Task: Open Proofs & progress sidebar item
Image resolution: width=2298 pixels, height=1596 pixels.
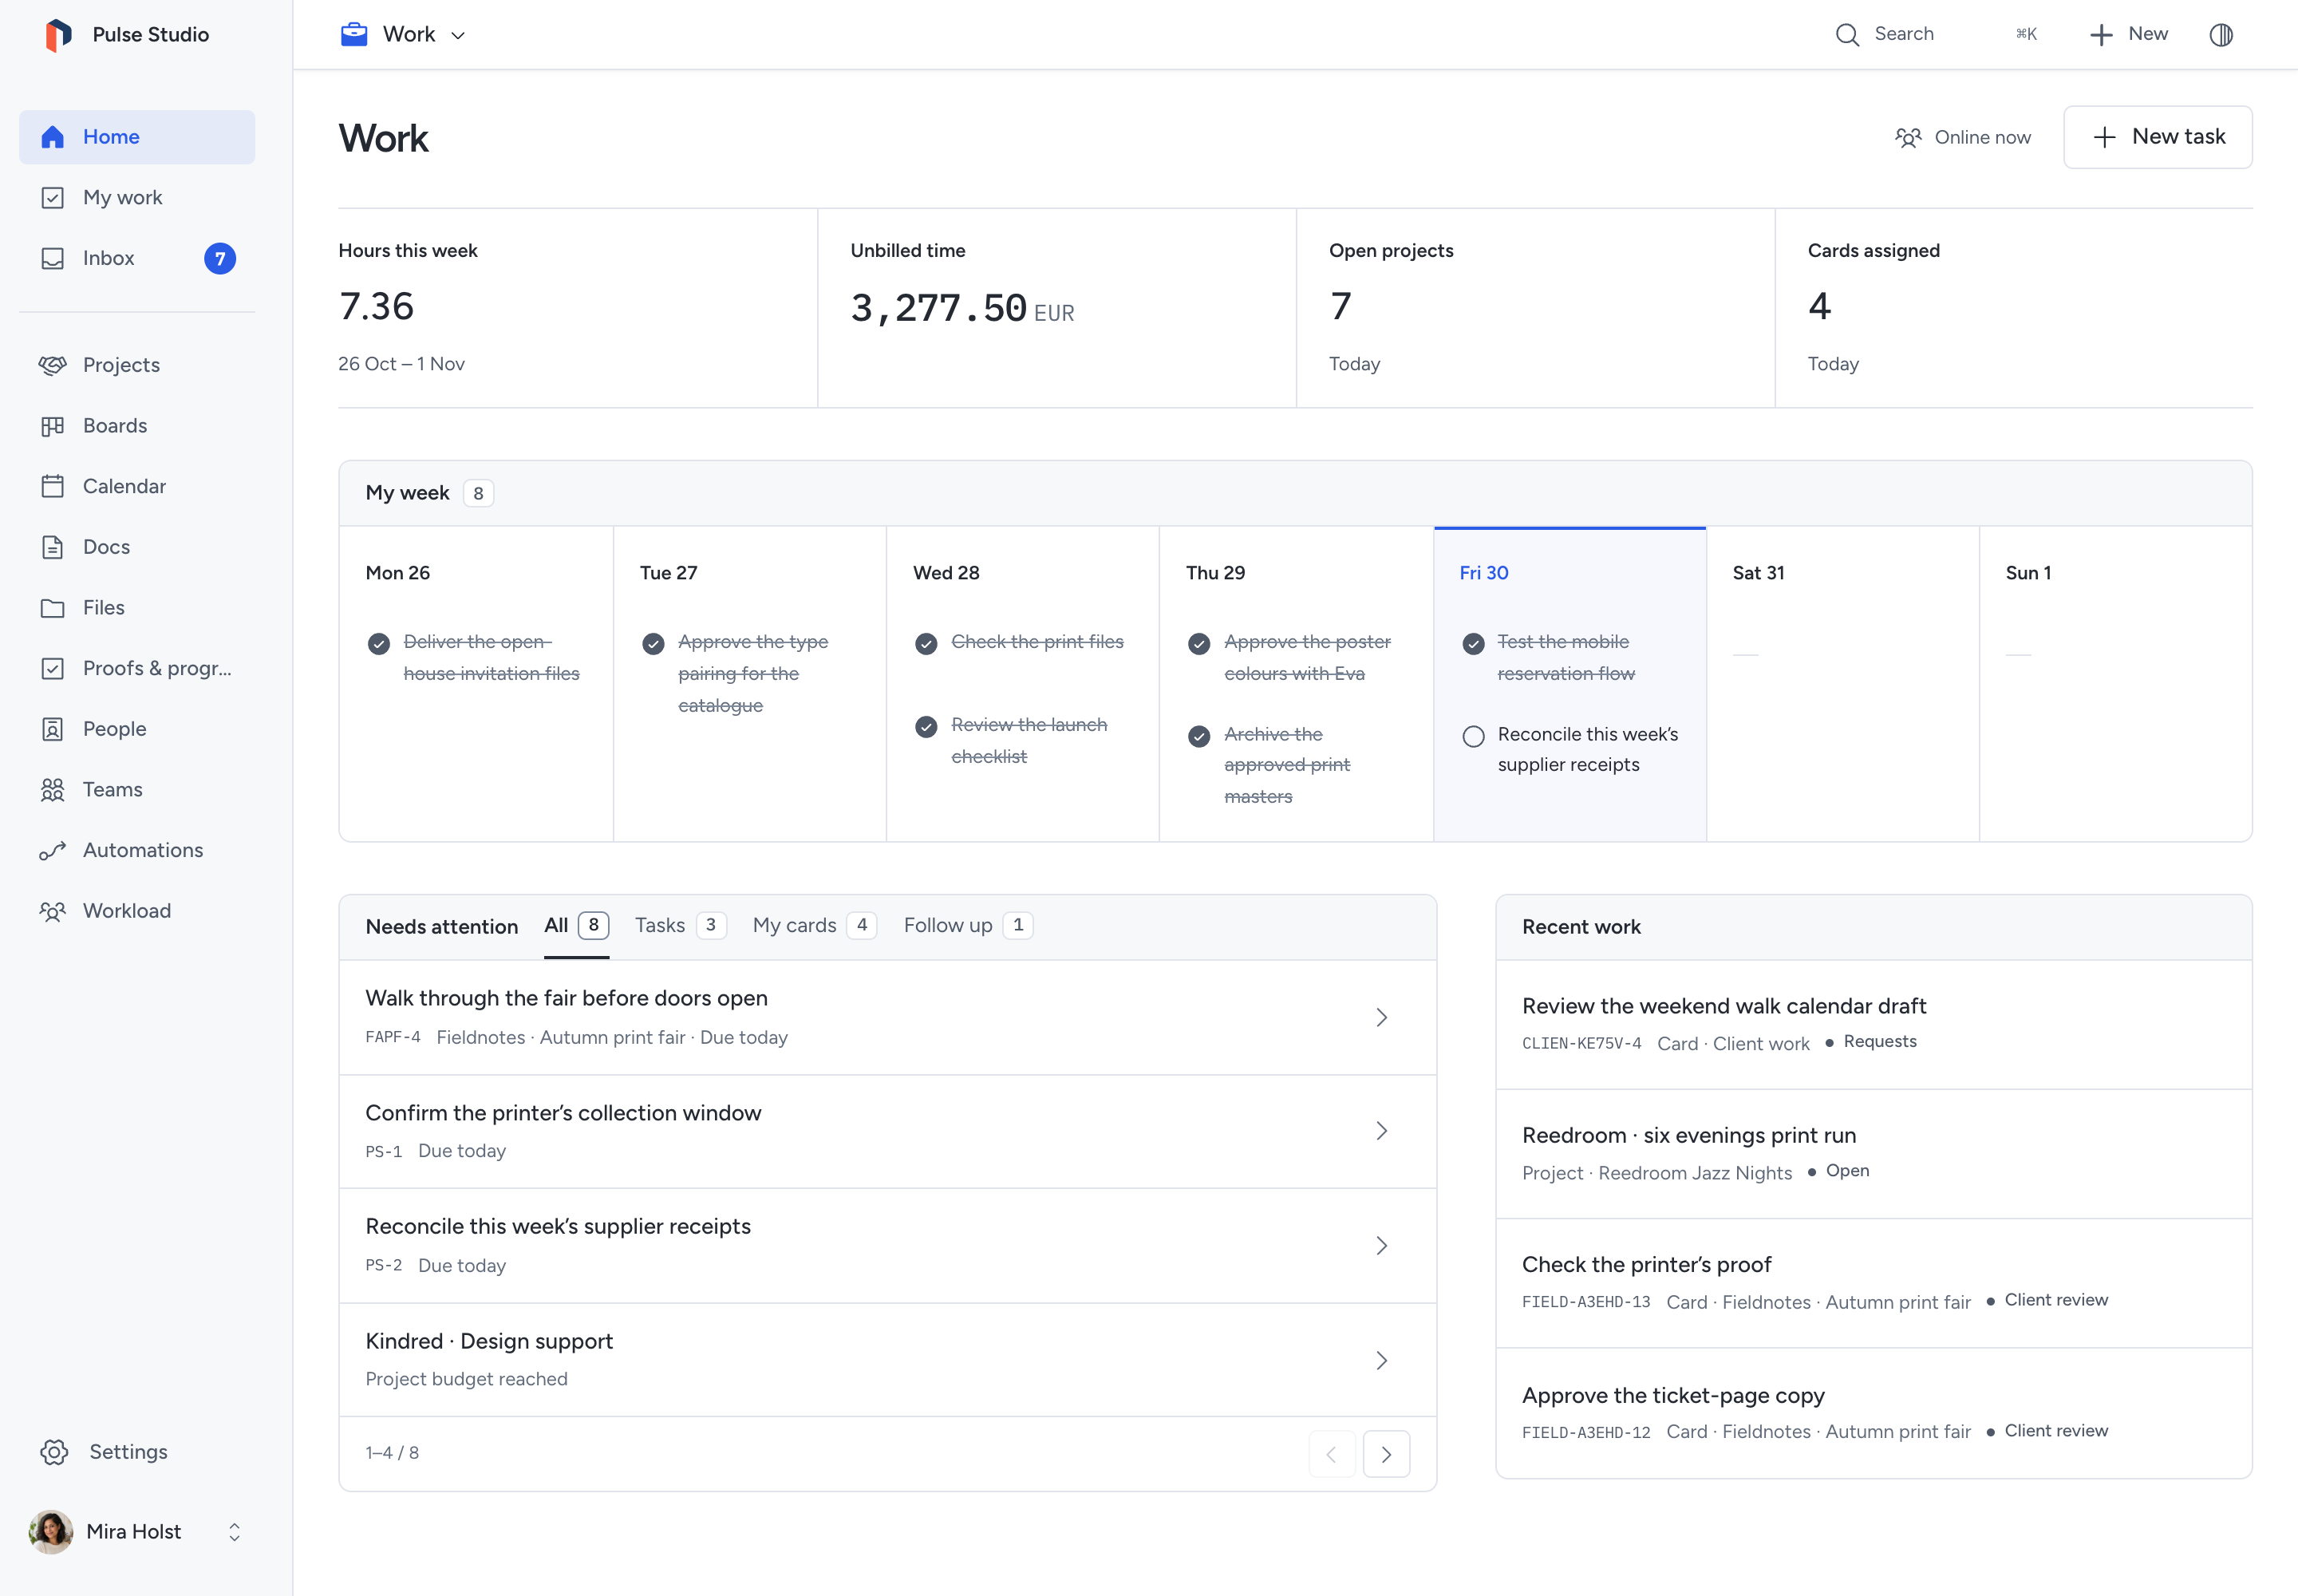Action: [x=137, y=668]
